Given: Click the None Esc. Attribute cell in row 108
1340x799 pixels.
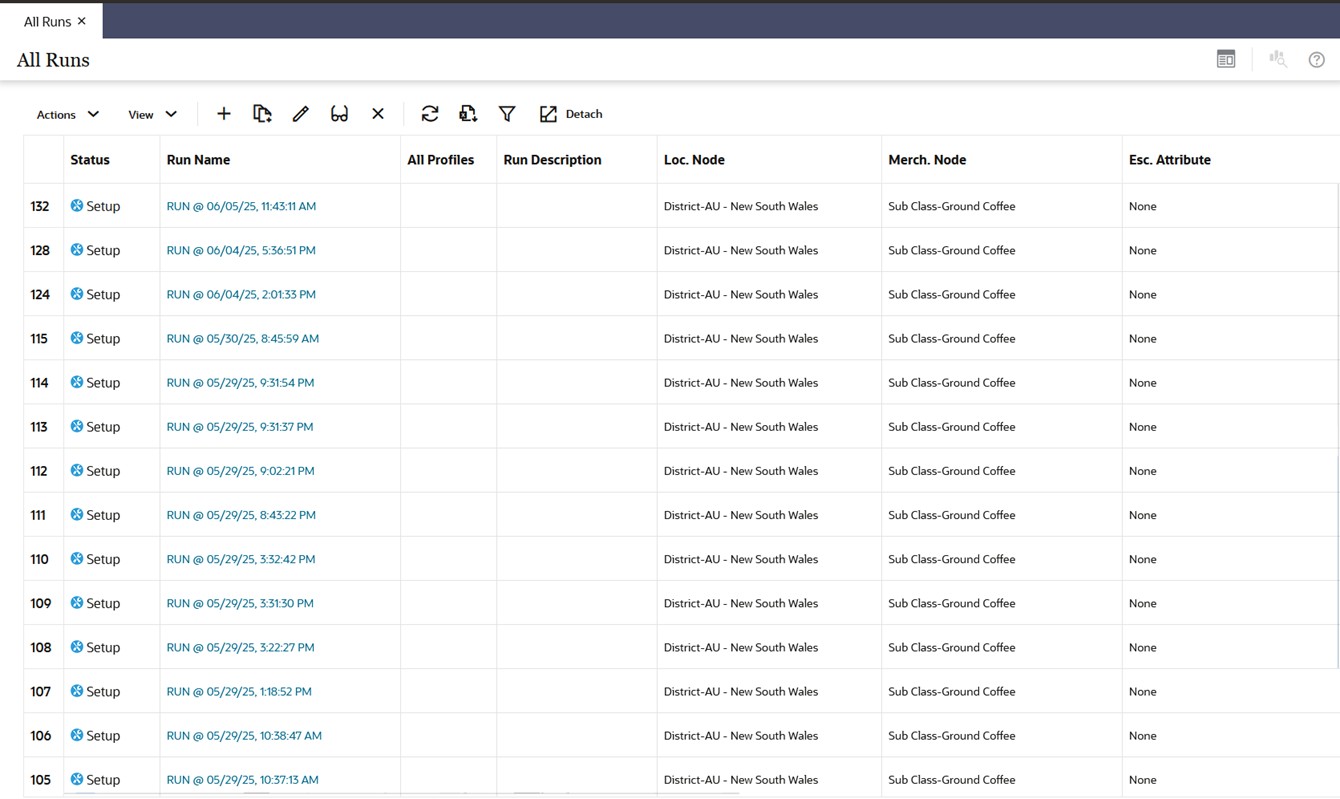Looking at the screenshot, I should [1143, 646].
